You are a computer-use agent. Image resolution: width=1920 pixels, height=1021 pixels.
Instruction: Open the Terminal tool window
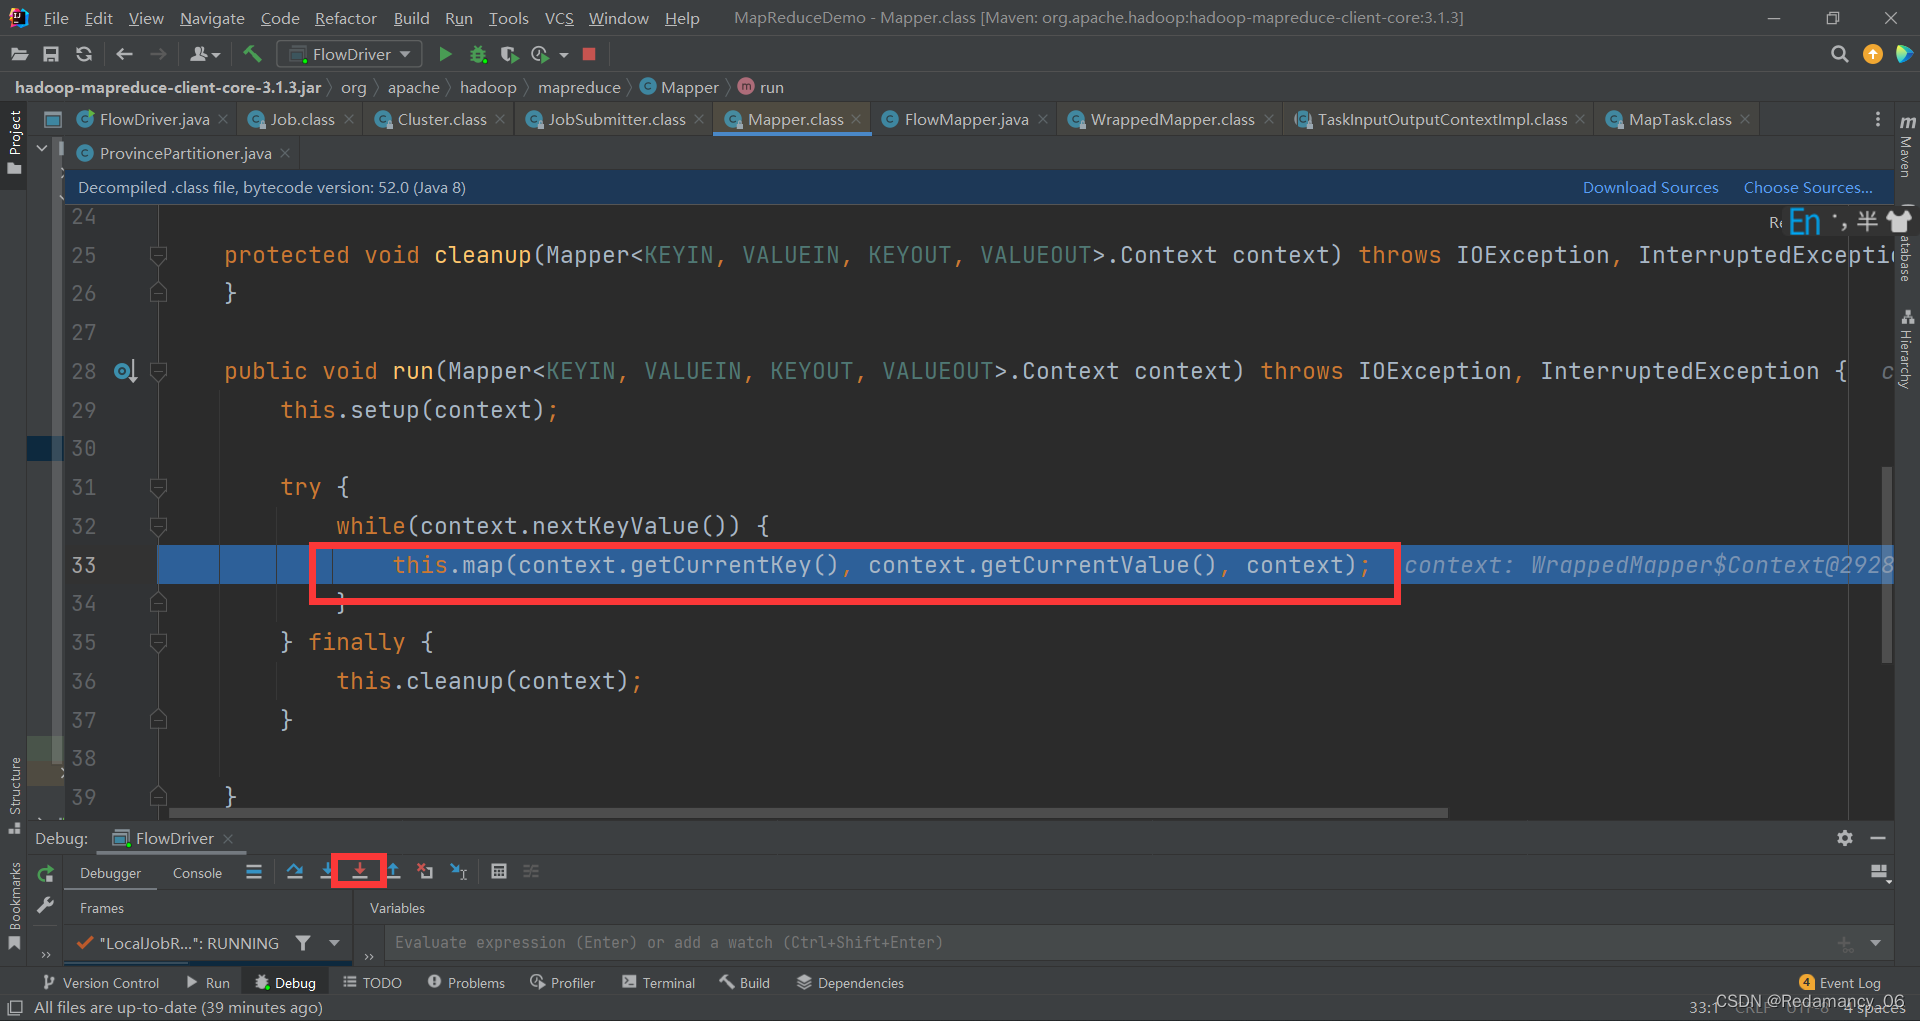[x=658, y=983]
